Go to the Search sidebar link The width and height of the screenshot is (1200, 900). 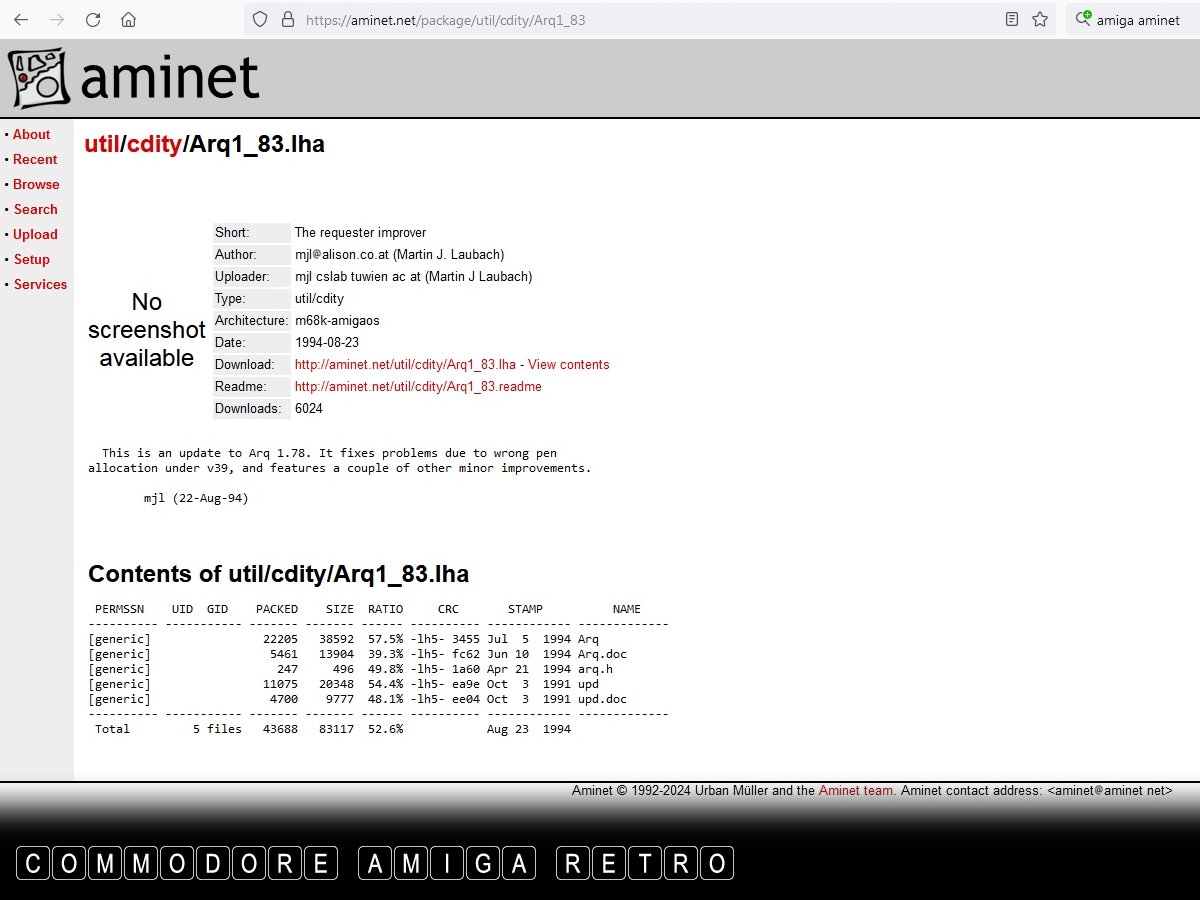click(36, 209)
